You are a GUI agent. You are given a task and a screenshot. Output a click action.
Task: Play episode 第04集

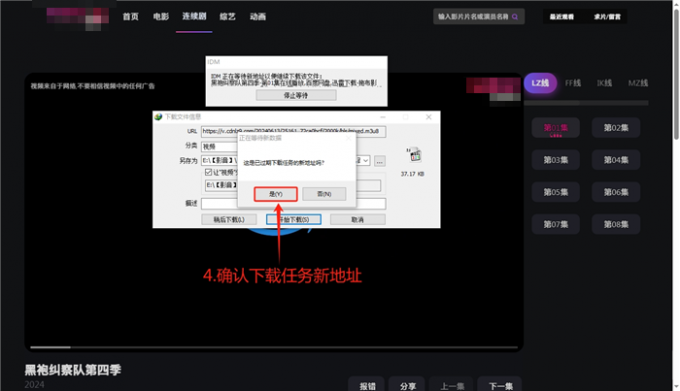(616, 160)
